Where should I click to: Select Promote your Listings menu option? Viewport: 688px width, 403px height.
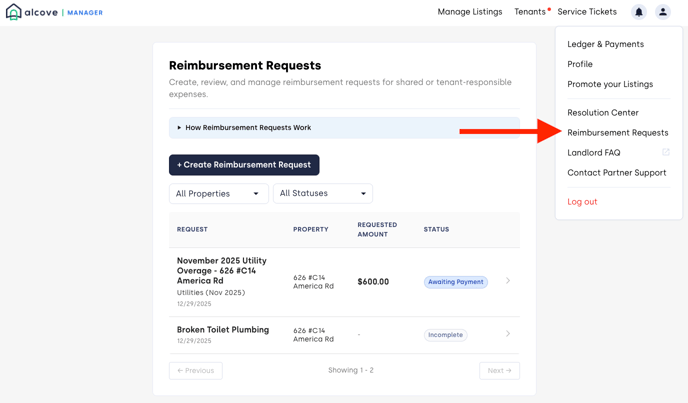[x=610, y=84]
